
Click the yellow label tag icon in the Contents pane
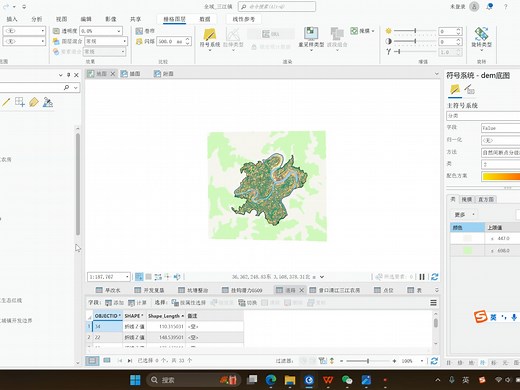click(34, 102)
